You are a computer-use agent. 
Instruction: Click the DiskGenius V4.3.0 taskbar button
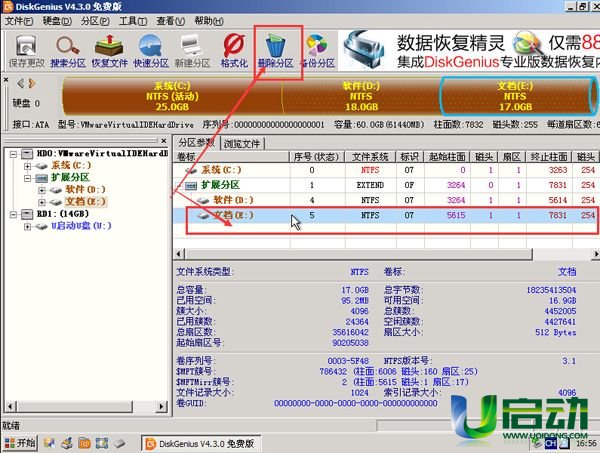point(201,443)
